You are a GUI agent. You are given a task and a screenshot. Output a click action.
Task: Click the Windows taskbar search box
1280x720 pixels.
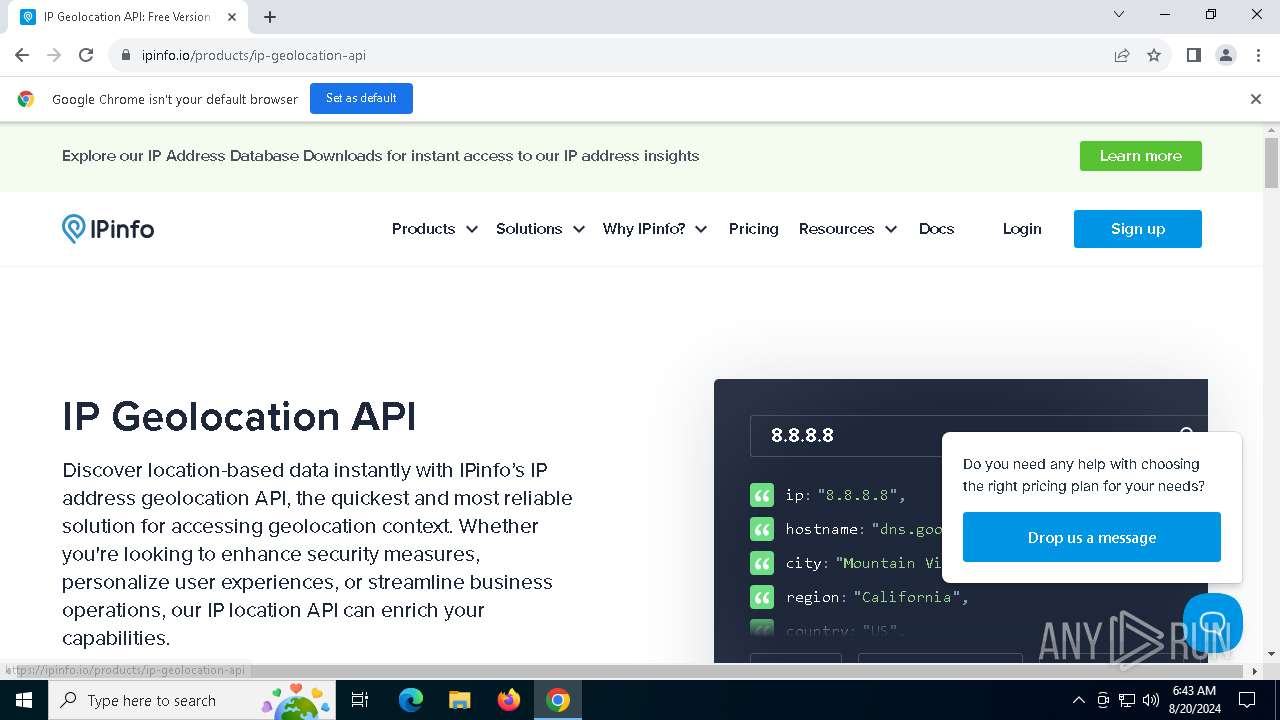pyautogui.click(x=192, y=700)
